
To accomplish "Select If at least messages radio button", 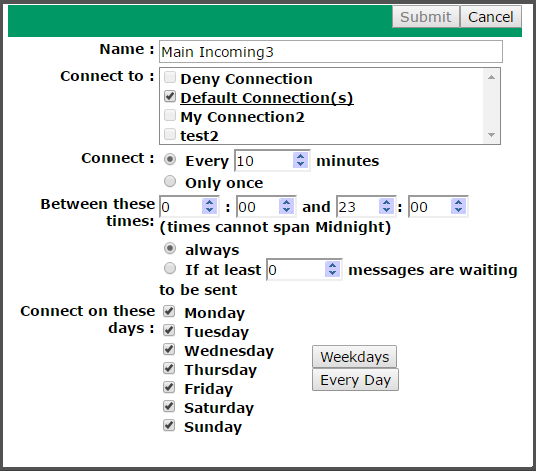I will [x=170, y=268].
